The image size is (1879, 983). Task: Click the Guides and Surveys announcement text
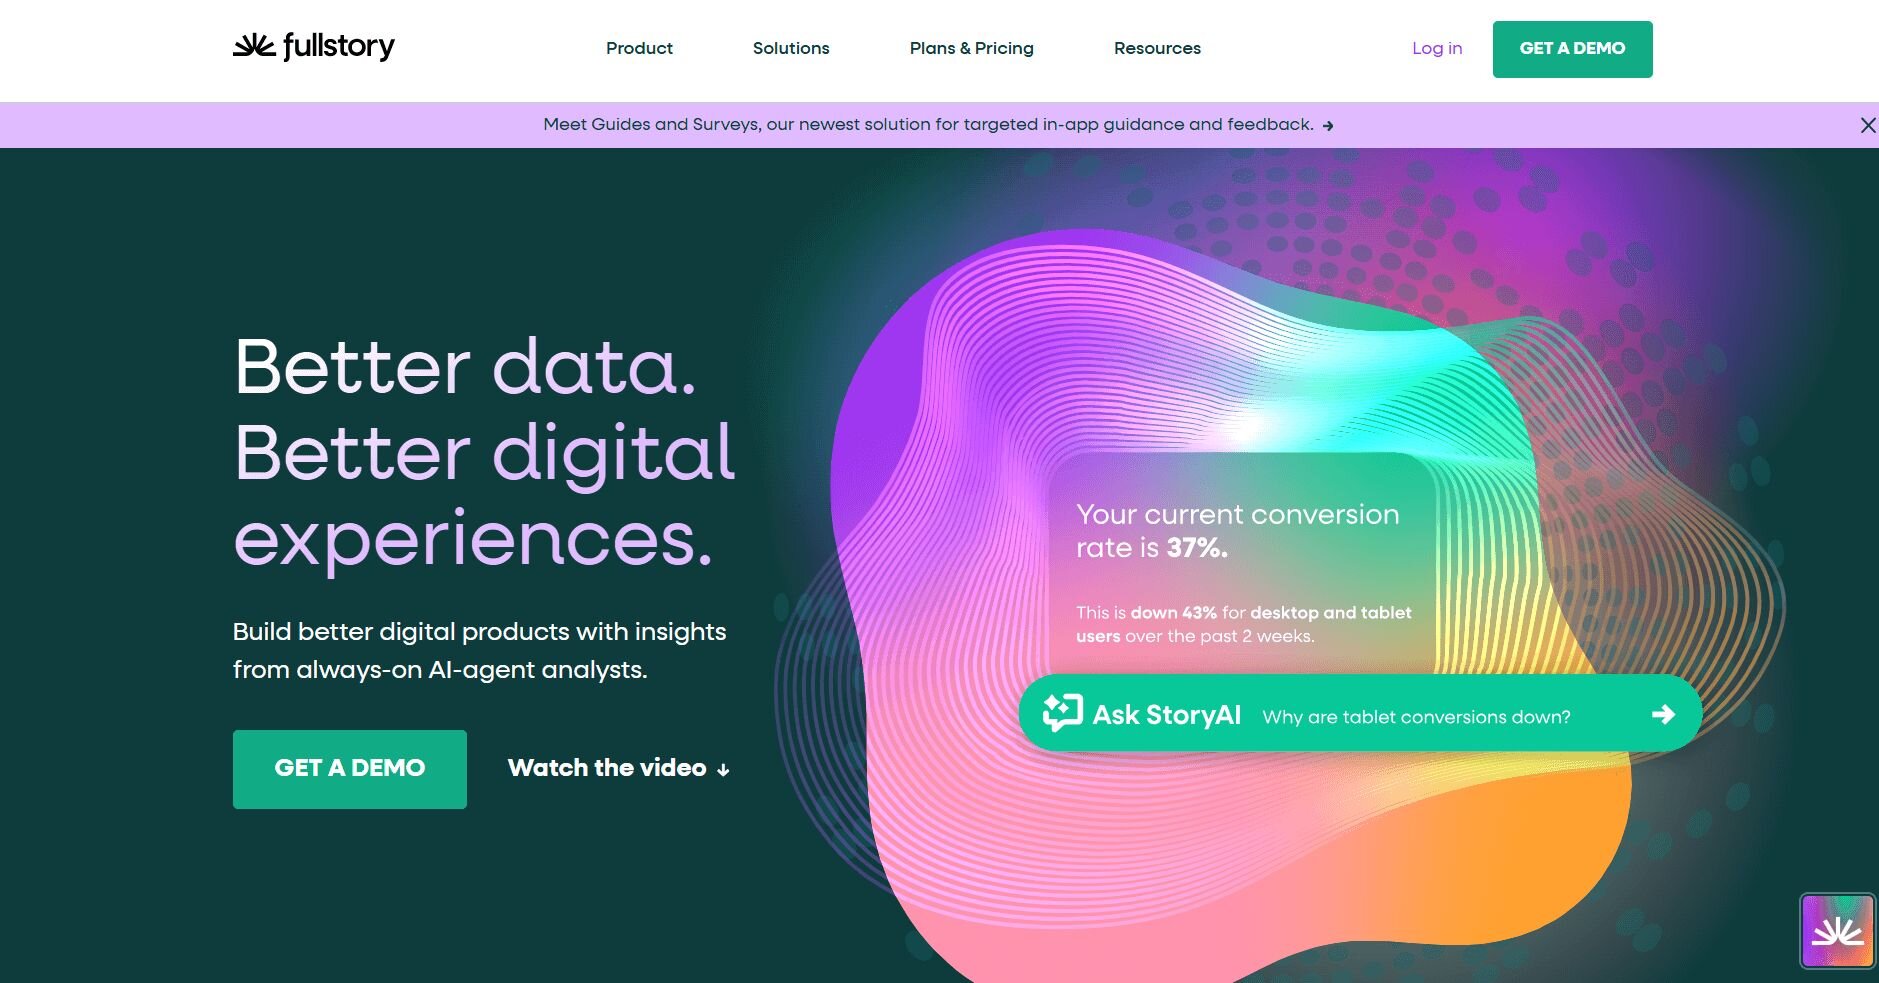click(x=928, y=124)
